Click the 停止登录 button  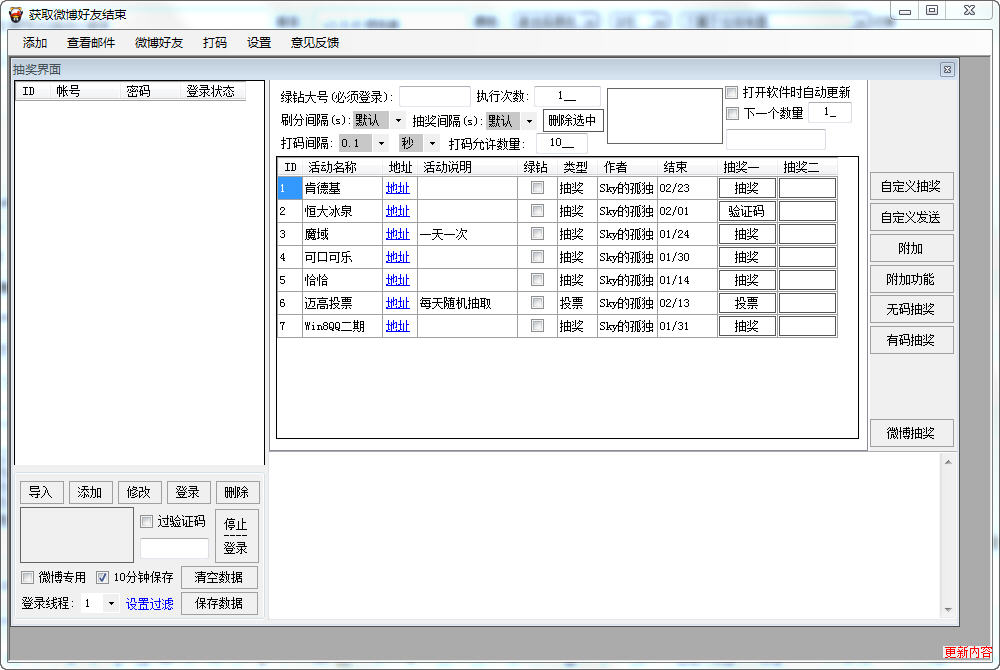click(x=236, y=535)
